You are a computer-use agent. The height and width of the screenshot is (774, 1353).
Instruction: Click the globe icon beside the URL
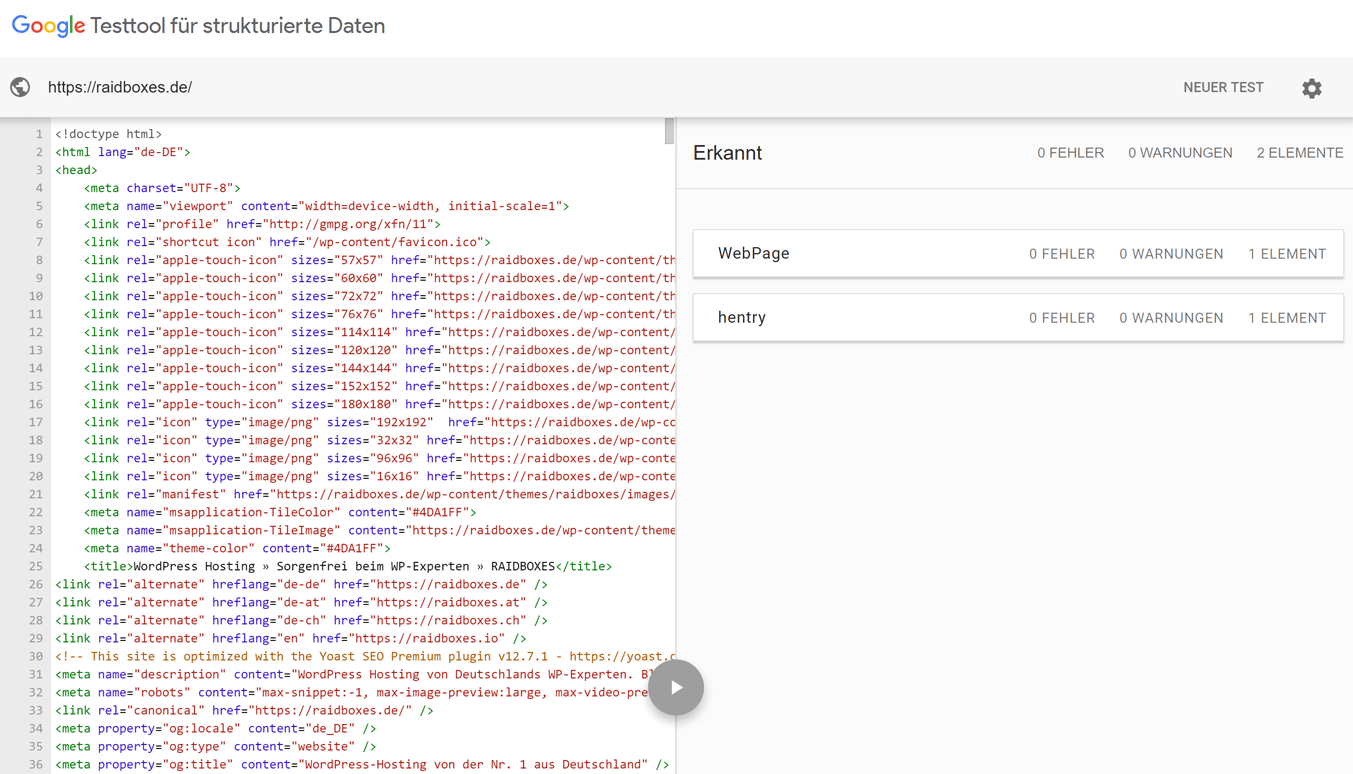[x=20, y=87]
